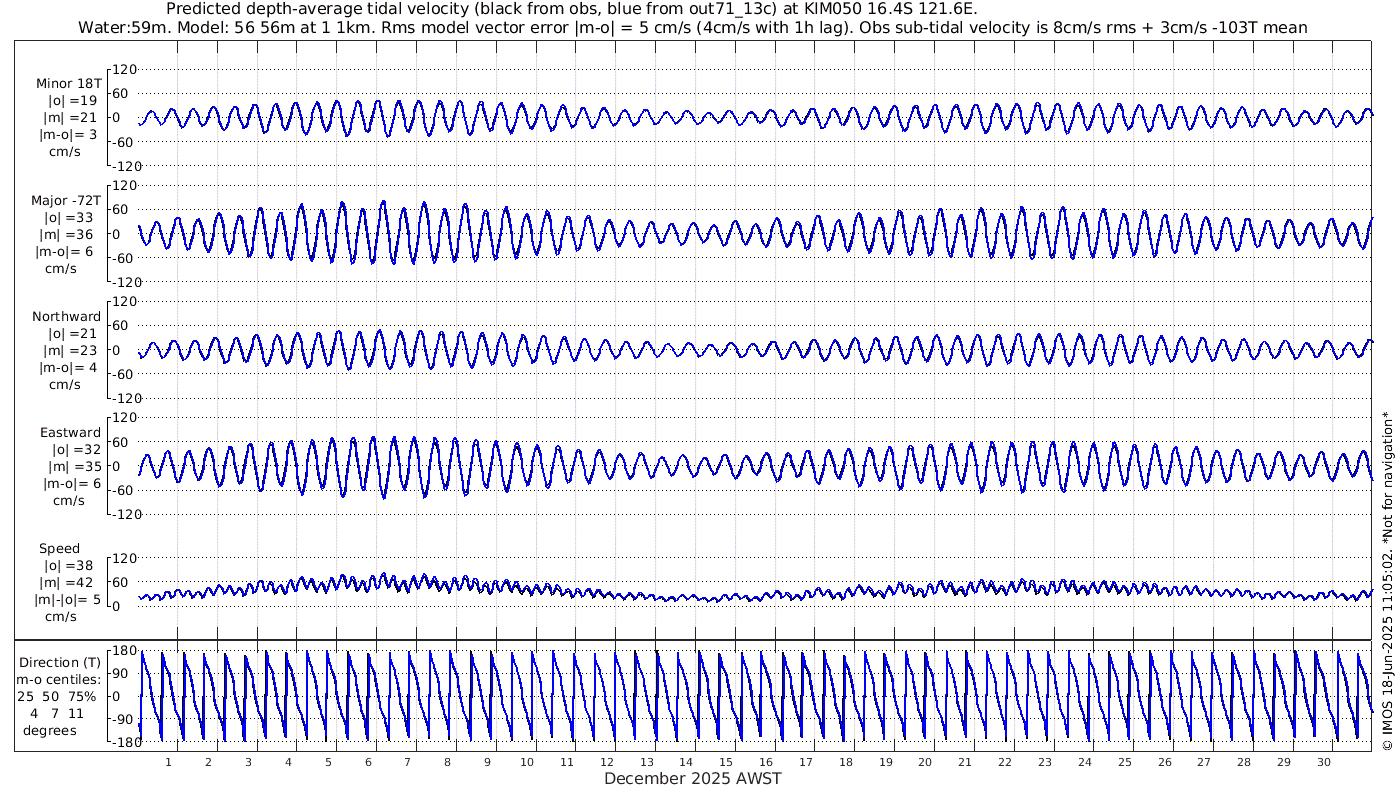Select day 1 on the date axis

(168, 762)
